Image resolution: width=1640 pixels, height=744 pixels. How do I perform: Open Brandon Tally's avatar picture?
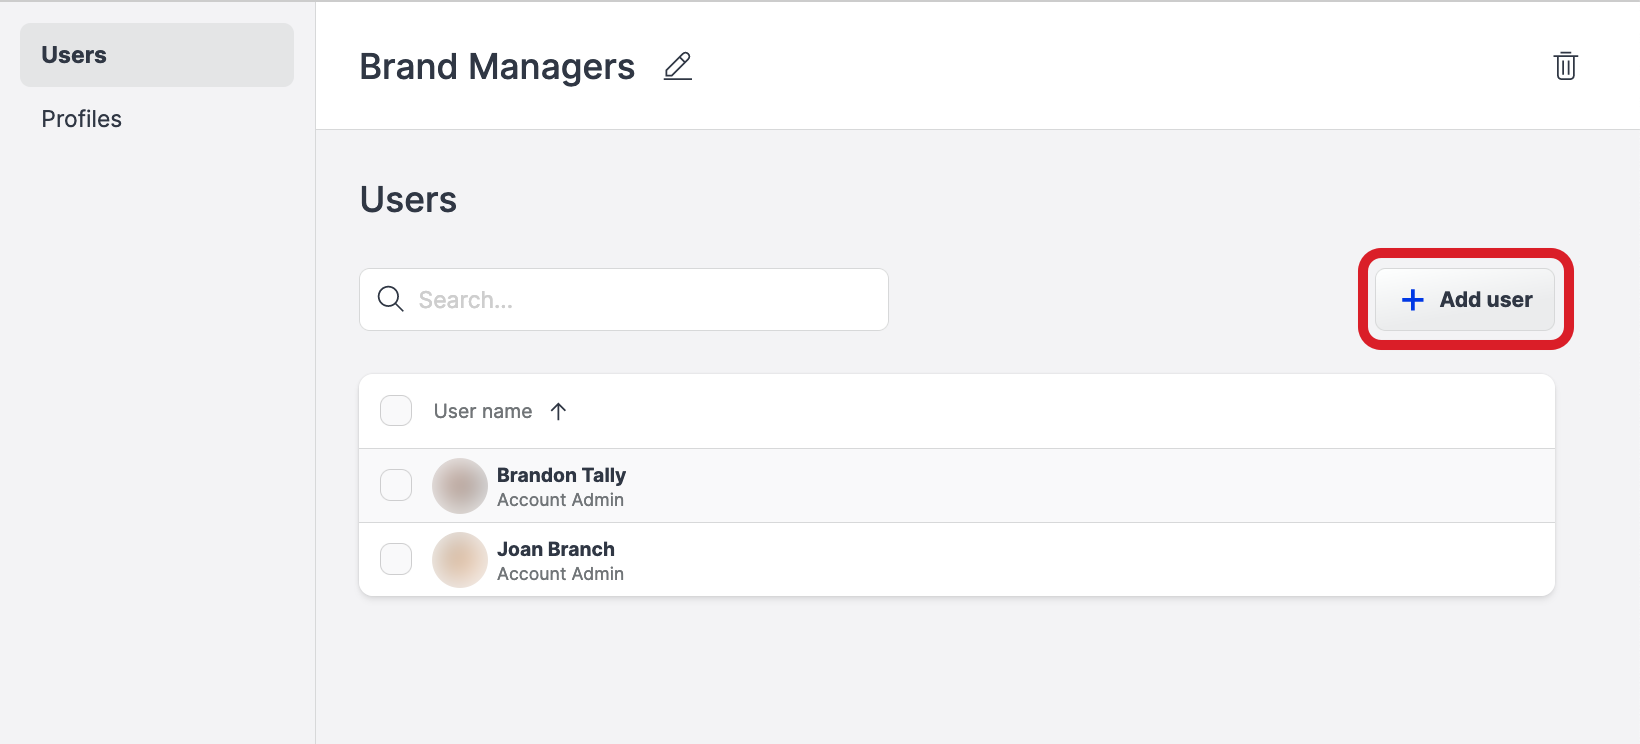point(460,486)
